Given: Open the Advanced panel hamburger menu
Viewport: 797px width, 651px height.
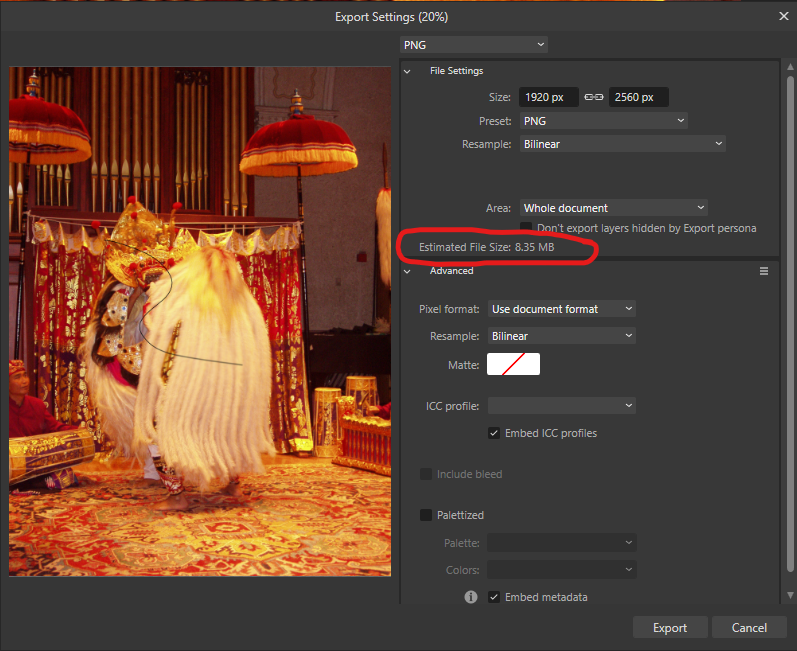Looking at the screenshot, I should point(764,271).
